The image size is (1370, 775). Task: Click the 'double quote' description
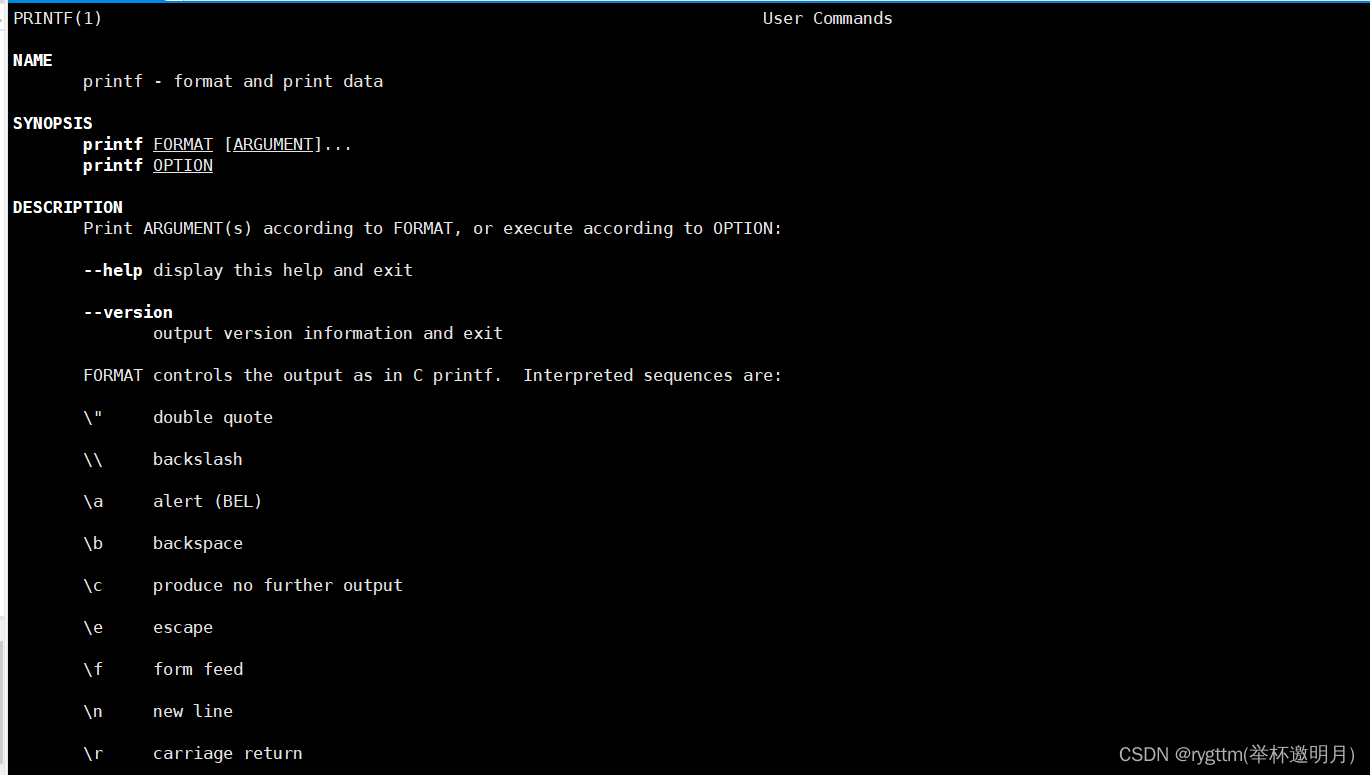[x=213, y=417]
